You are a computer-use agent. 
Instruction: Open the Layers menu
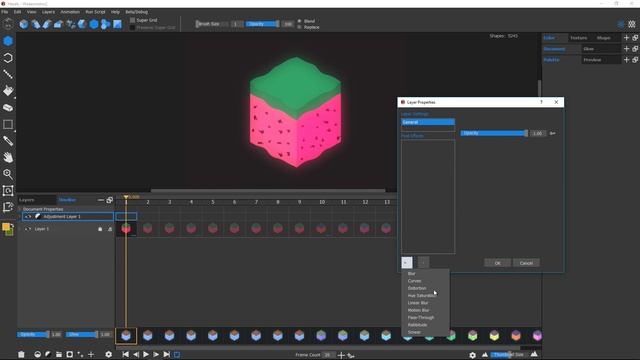[48, 12]
